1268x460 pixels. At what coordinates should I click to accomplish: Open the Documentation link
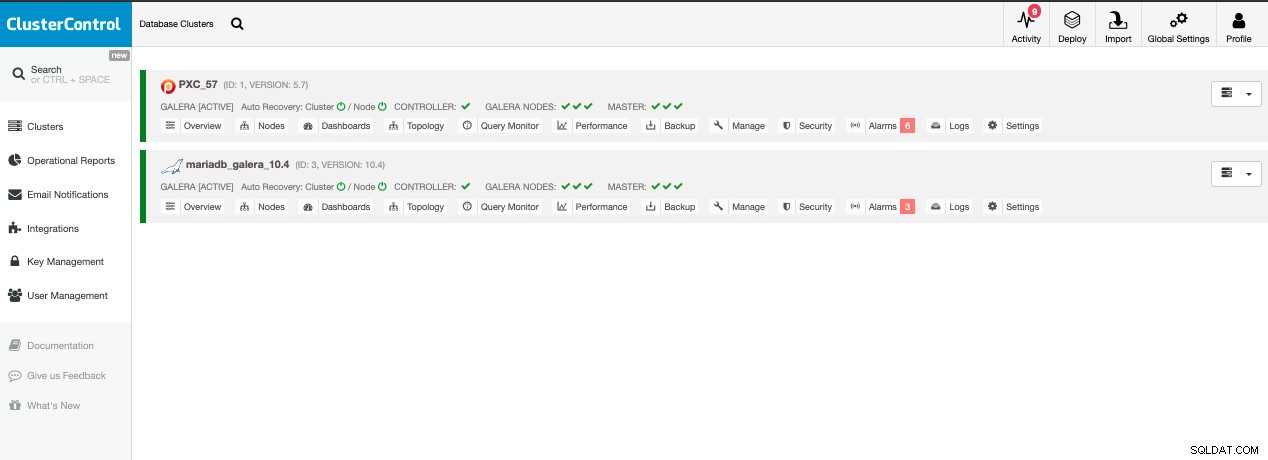tap(51, 346)
